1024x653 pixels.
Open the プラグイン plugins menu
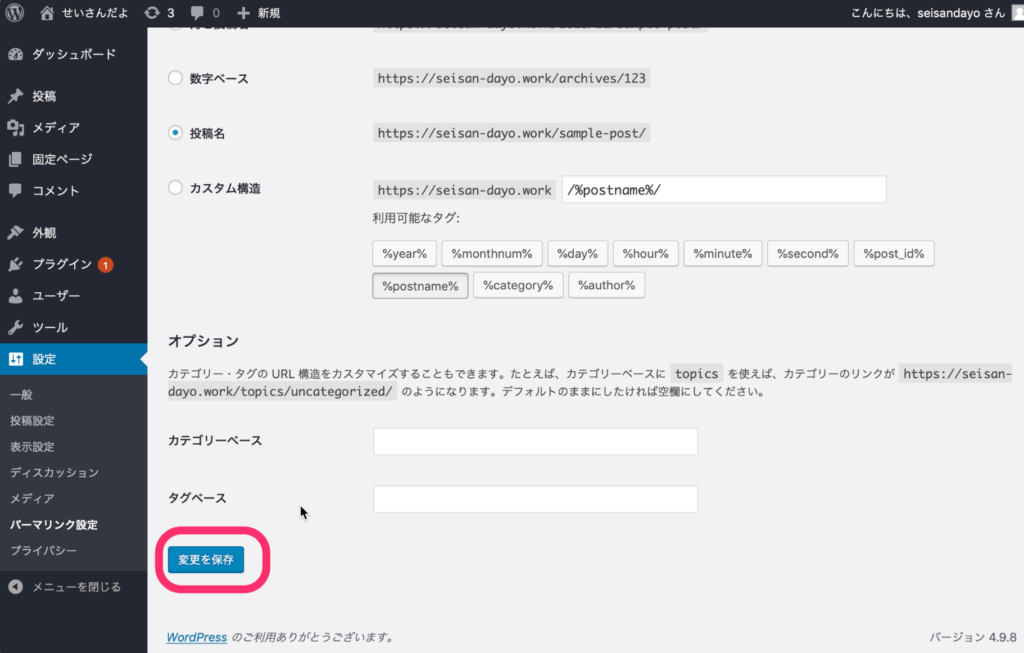click(x=62, y=265)
